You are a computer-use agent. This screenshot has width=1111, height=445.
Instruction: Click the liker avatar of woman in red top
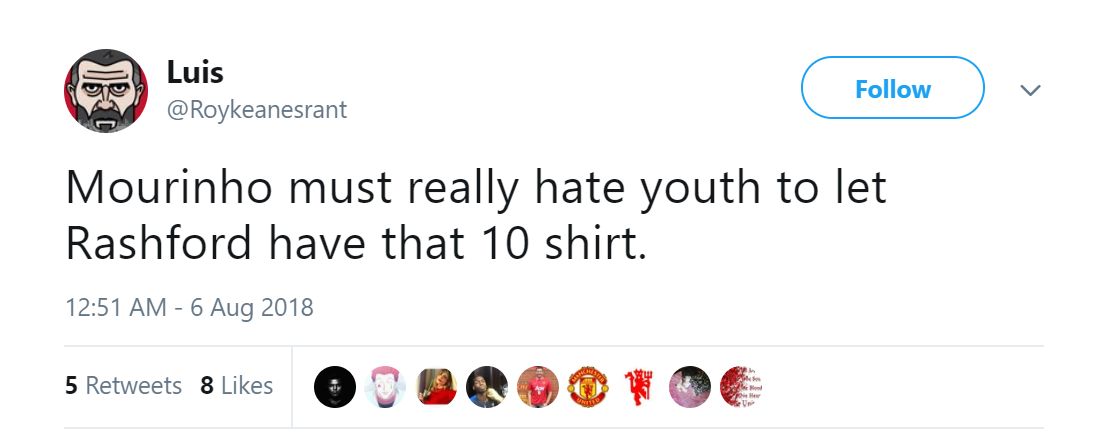[436, 387]
